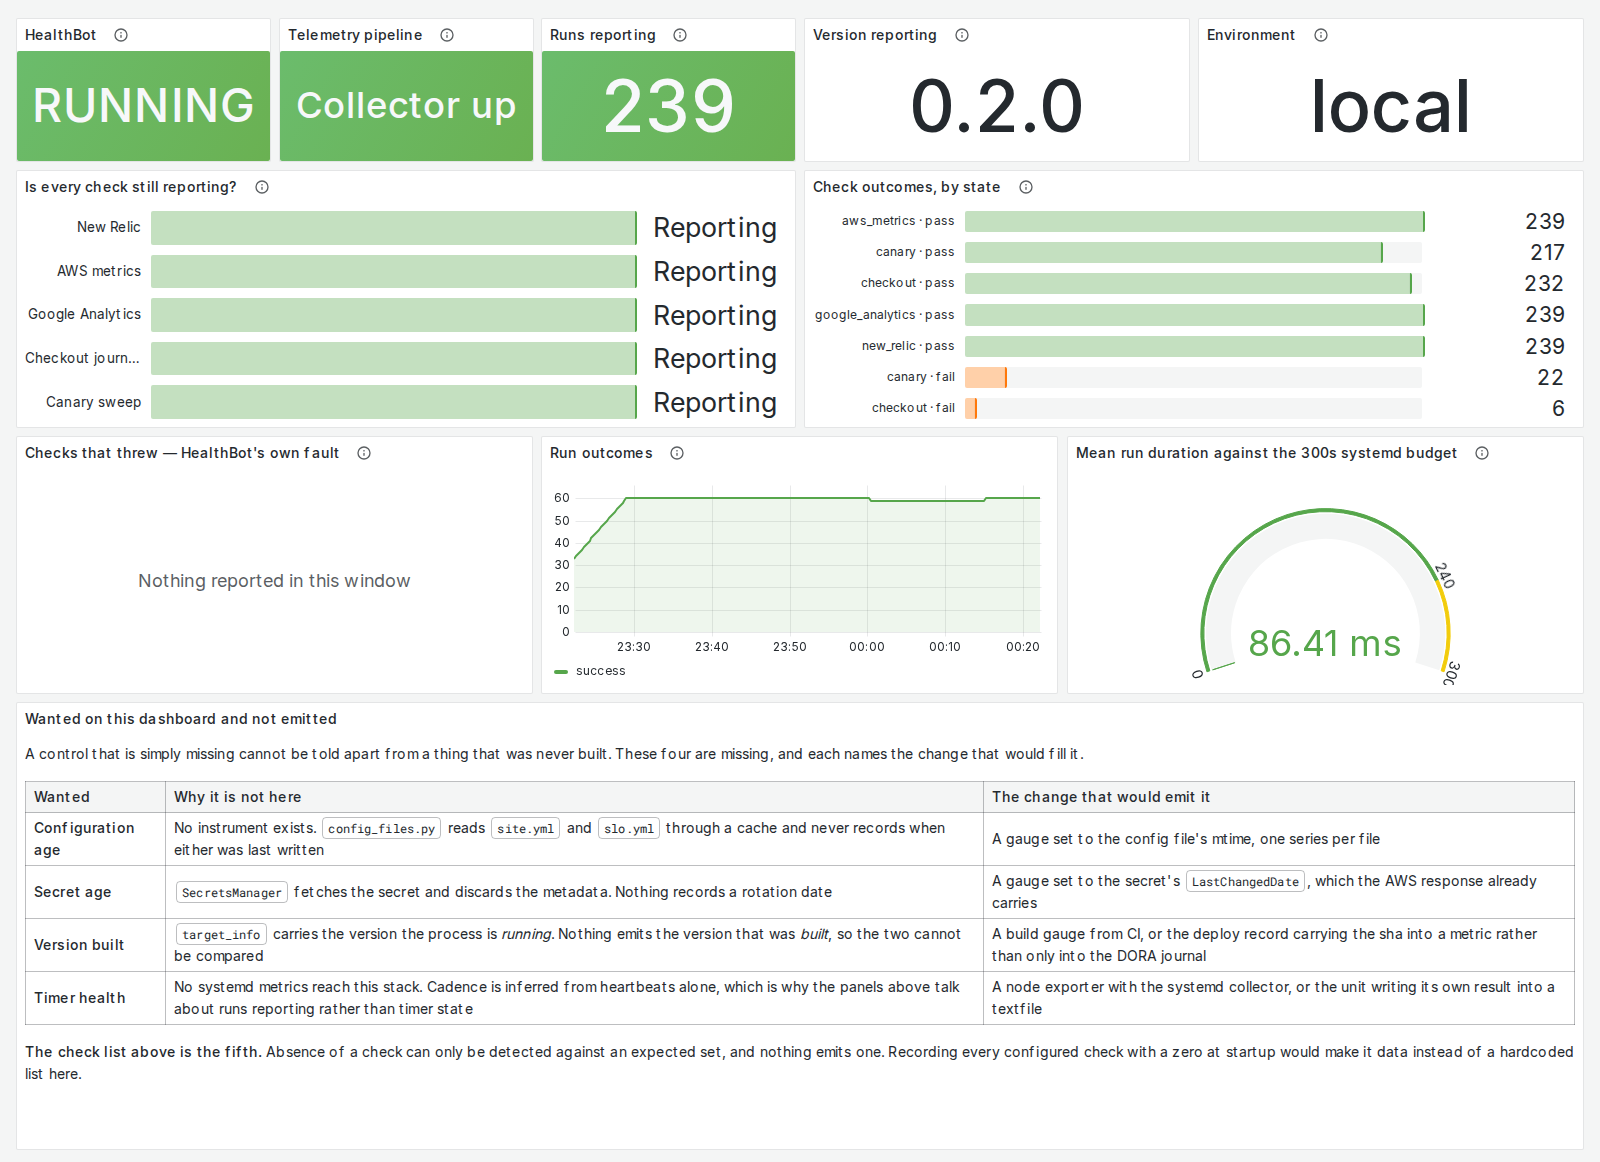The image size is (1600, 1162).
Task: Click the 239 runs reporting value
Action: [669, 106]
